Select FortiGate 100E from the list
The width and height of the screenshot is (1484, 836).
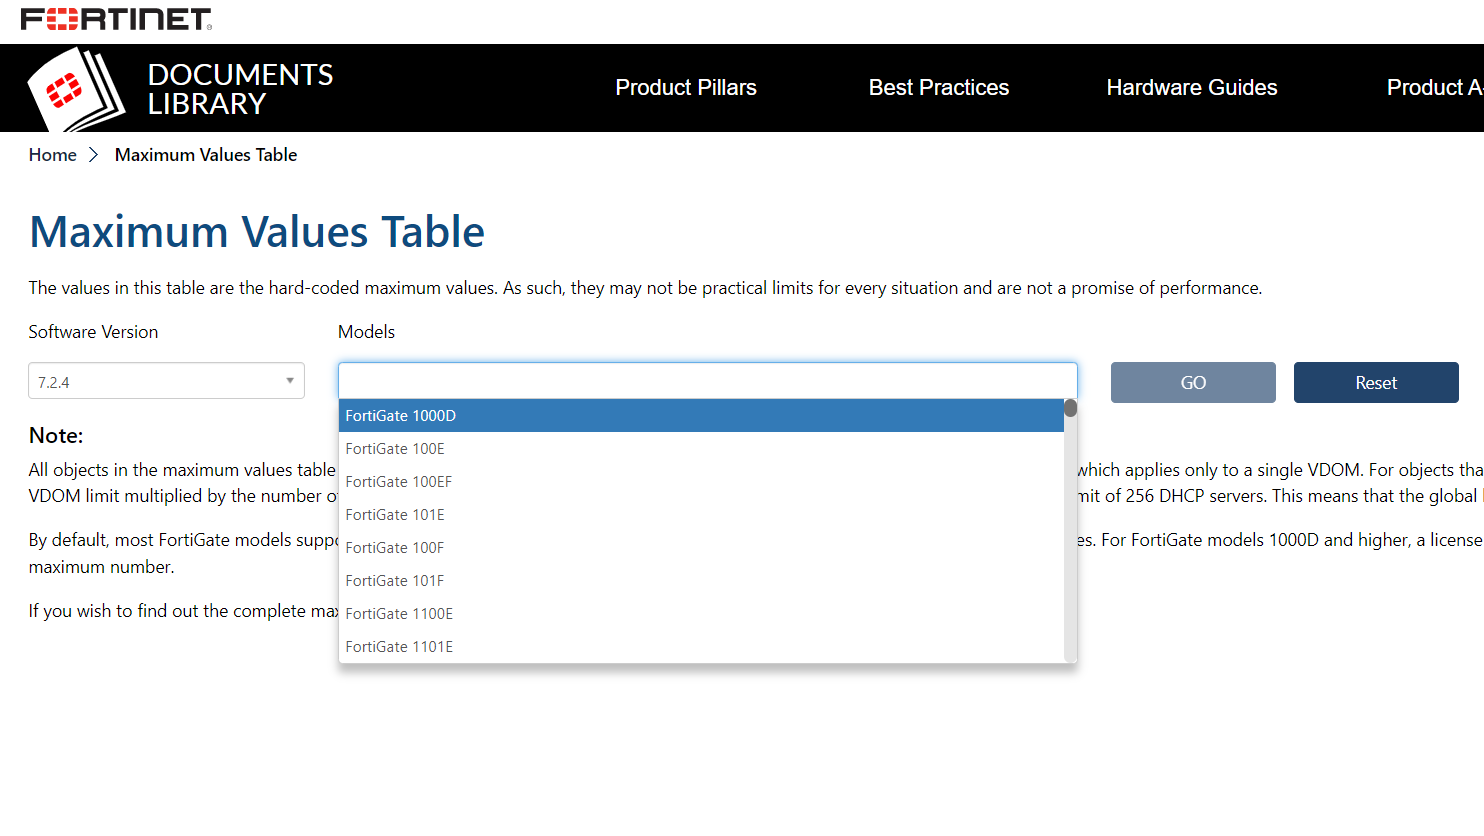(x=701, y=449)
